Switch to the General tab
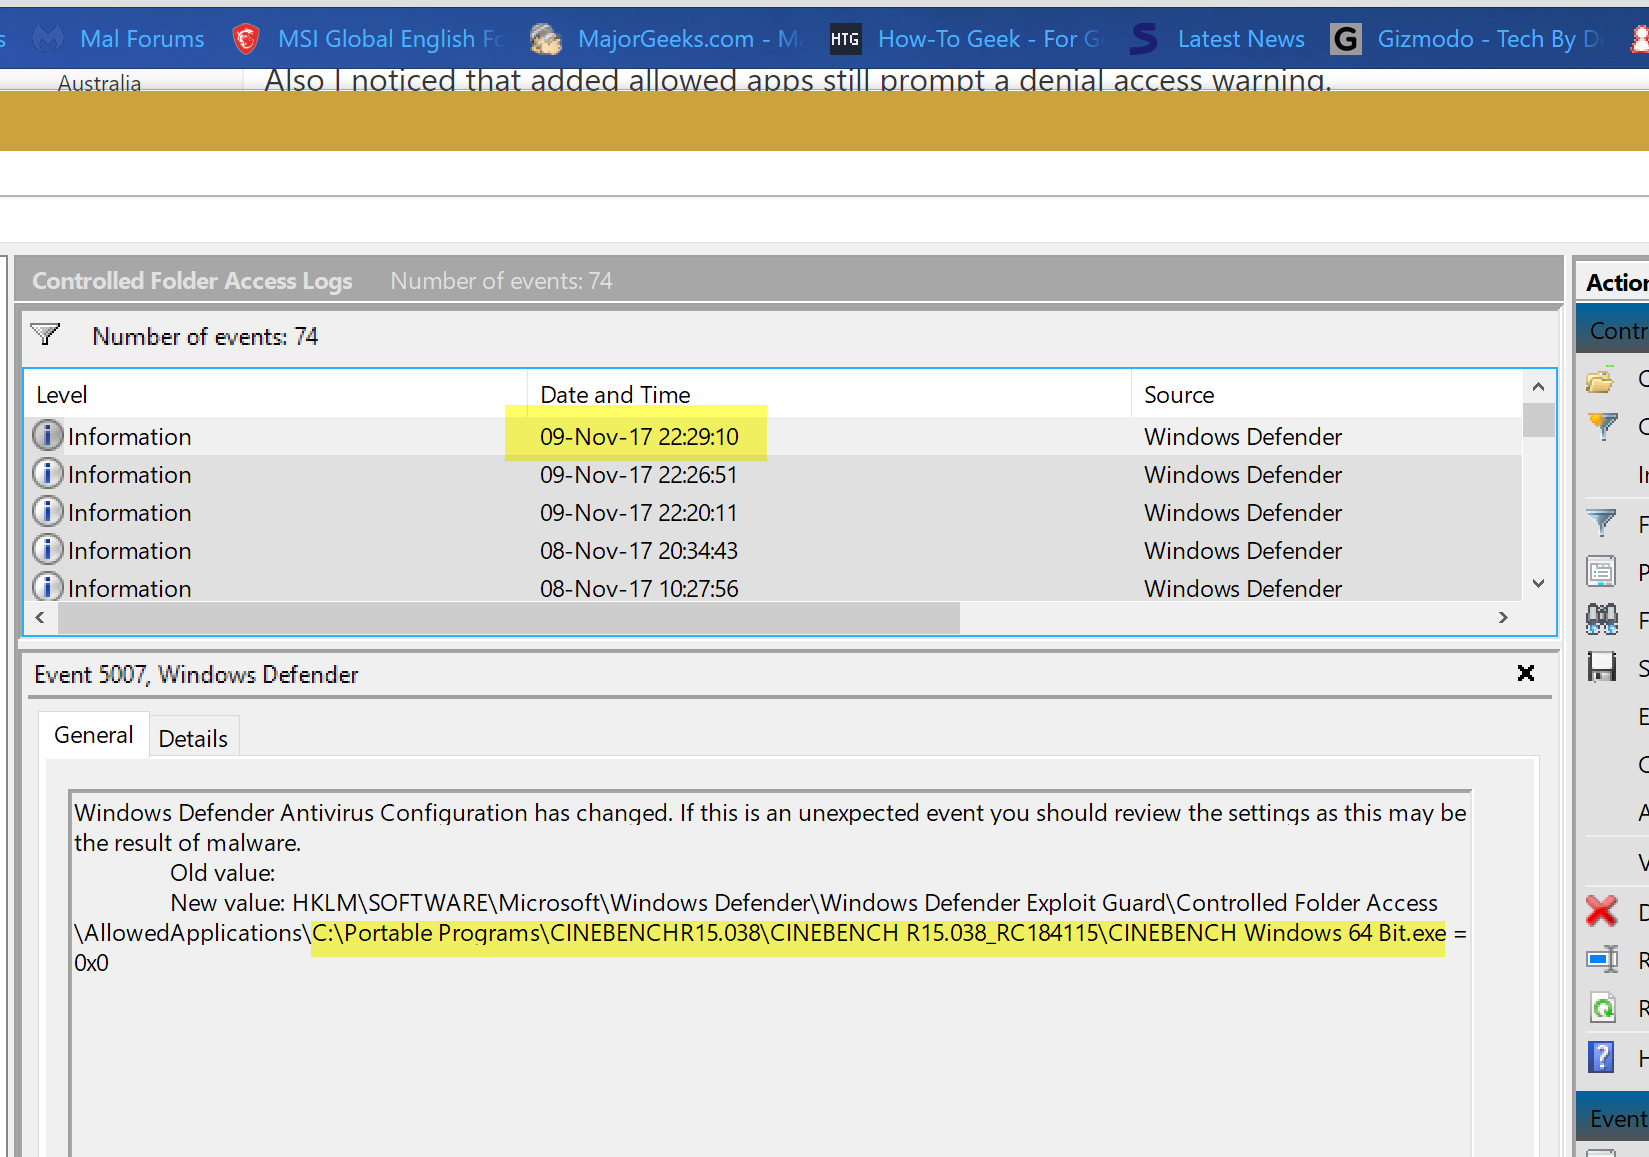The image size is (1649, 1157). [x=93, y=735]
